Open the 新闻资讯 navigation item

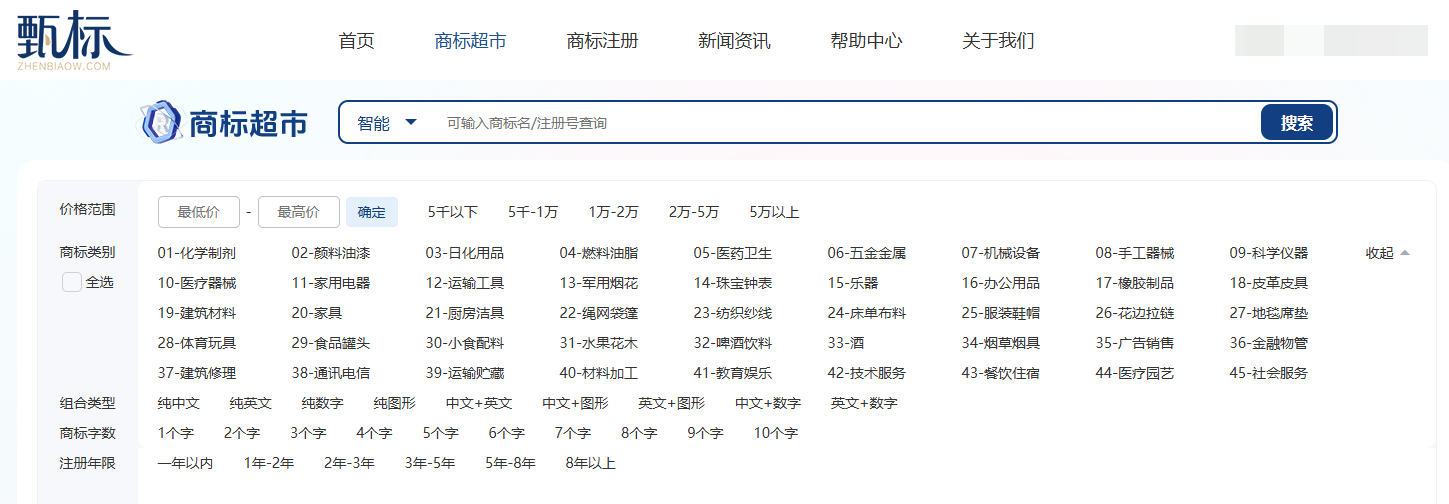pyautogui.click(x=734, y=41)
